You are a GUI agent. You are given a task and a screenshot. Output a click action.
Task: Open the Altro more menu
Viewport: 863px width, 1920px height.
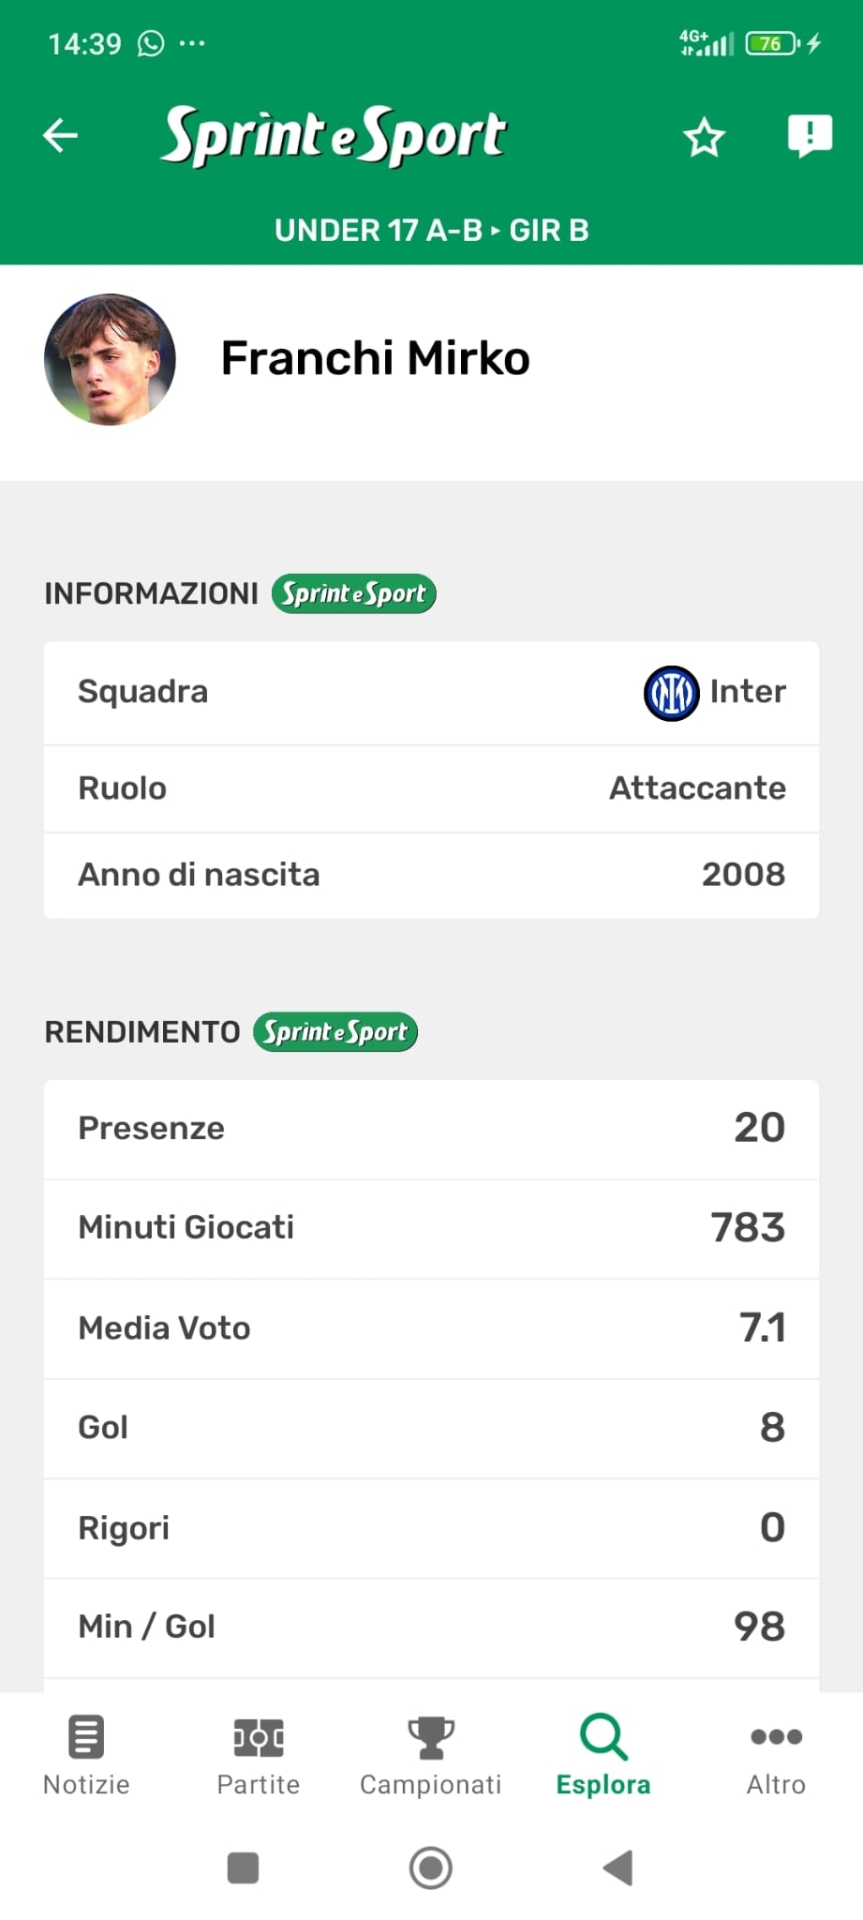point(776,1755)
